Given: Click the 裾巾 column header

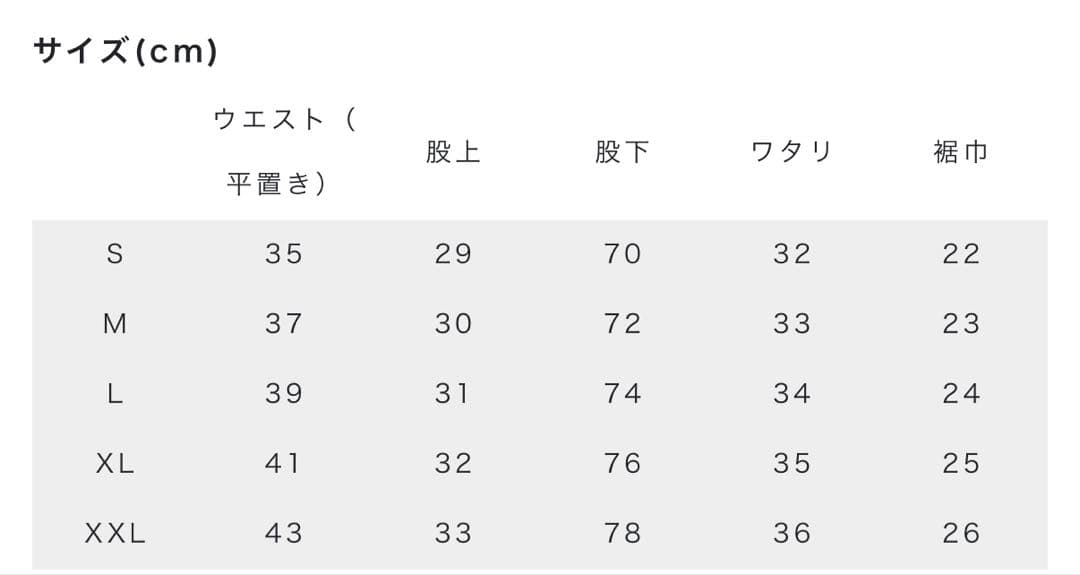Looking at the screenshot, I should (960, 152).
